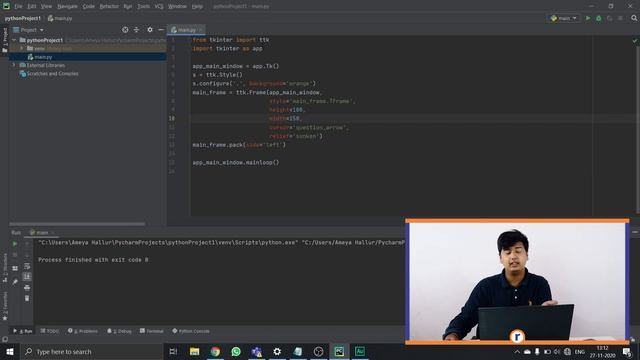Expand the venv folder
The width and height of the screenshot is (640, 360).
tap(22, 48)
